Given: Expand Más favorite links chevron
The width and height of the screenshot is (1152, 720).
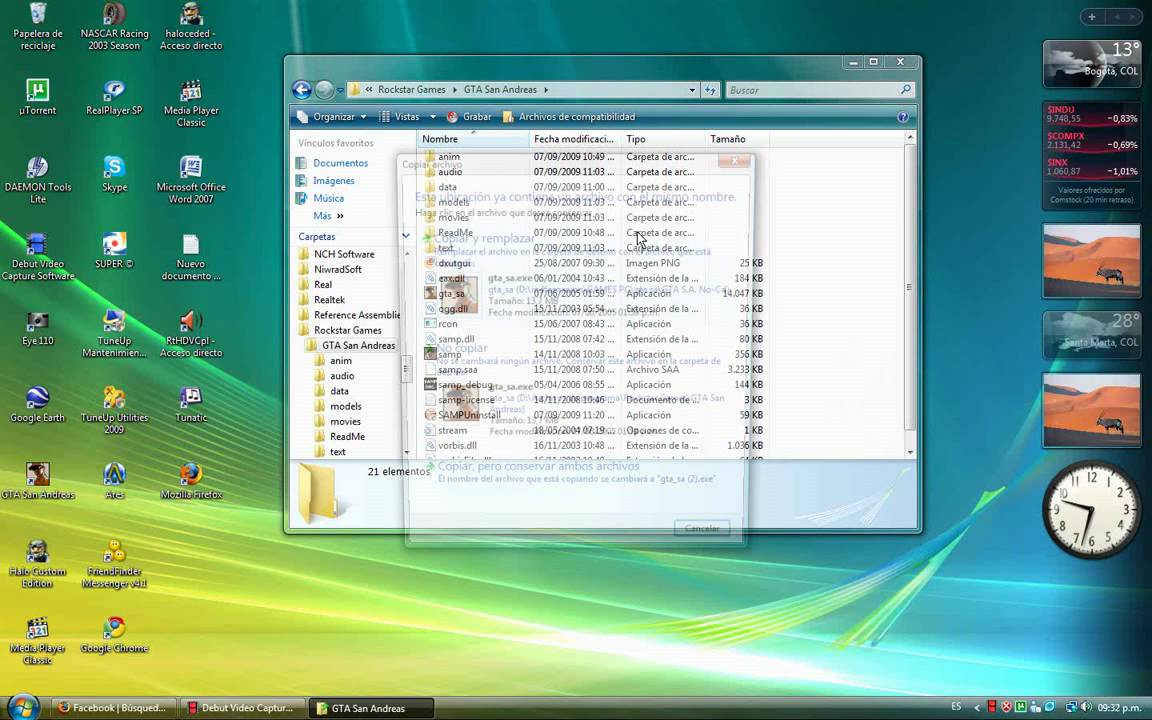Looking at the screenshot, I should [x=340, y=216].
